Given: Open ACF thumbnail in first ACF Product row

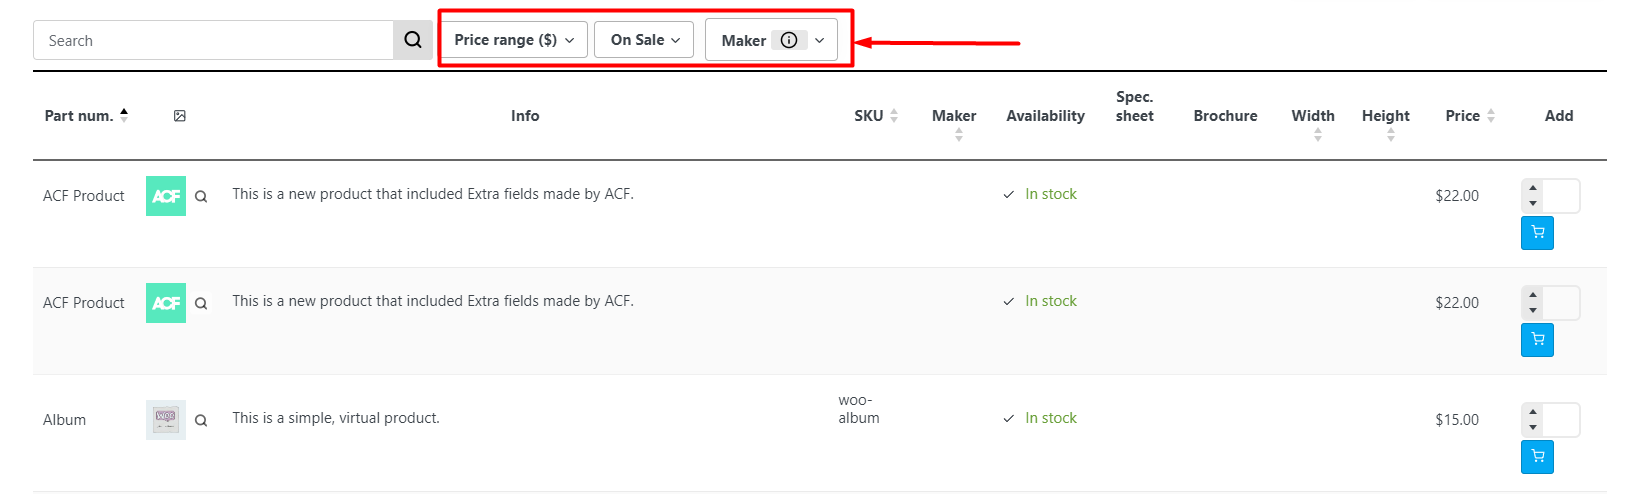Looking at the screenshot, I should click(x=166, y=196).
